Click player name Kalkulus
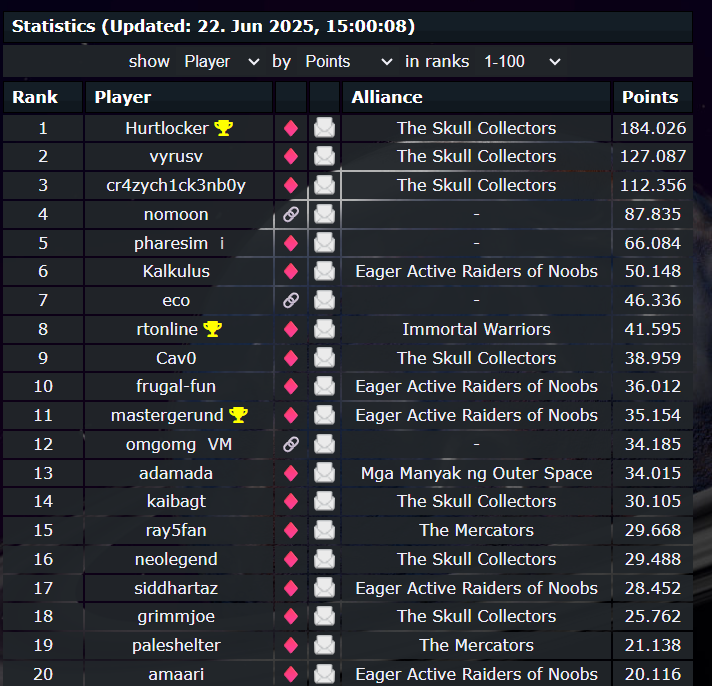712x686 pixels. [176, 271]
